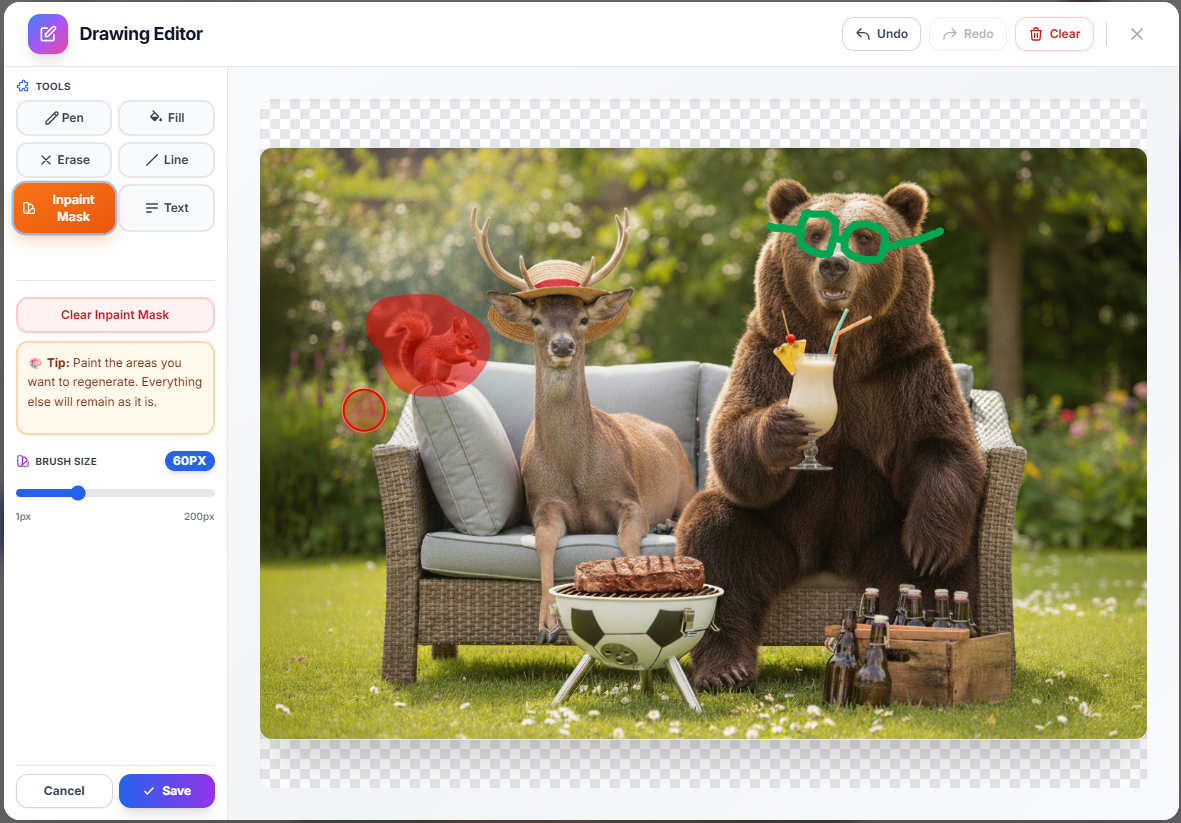This screenshot has height=823, width=1181.
Task: Select the Fill bucket tool
Action: (x=166, y=117)
